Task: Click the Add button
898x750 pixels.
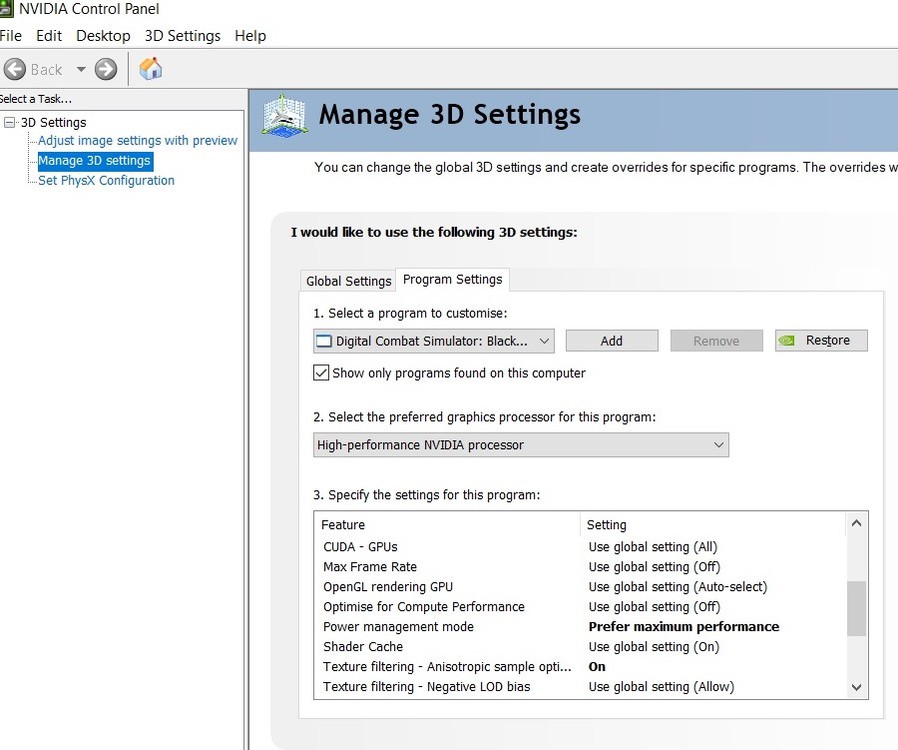Action: tap(611, 341)
